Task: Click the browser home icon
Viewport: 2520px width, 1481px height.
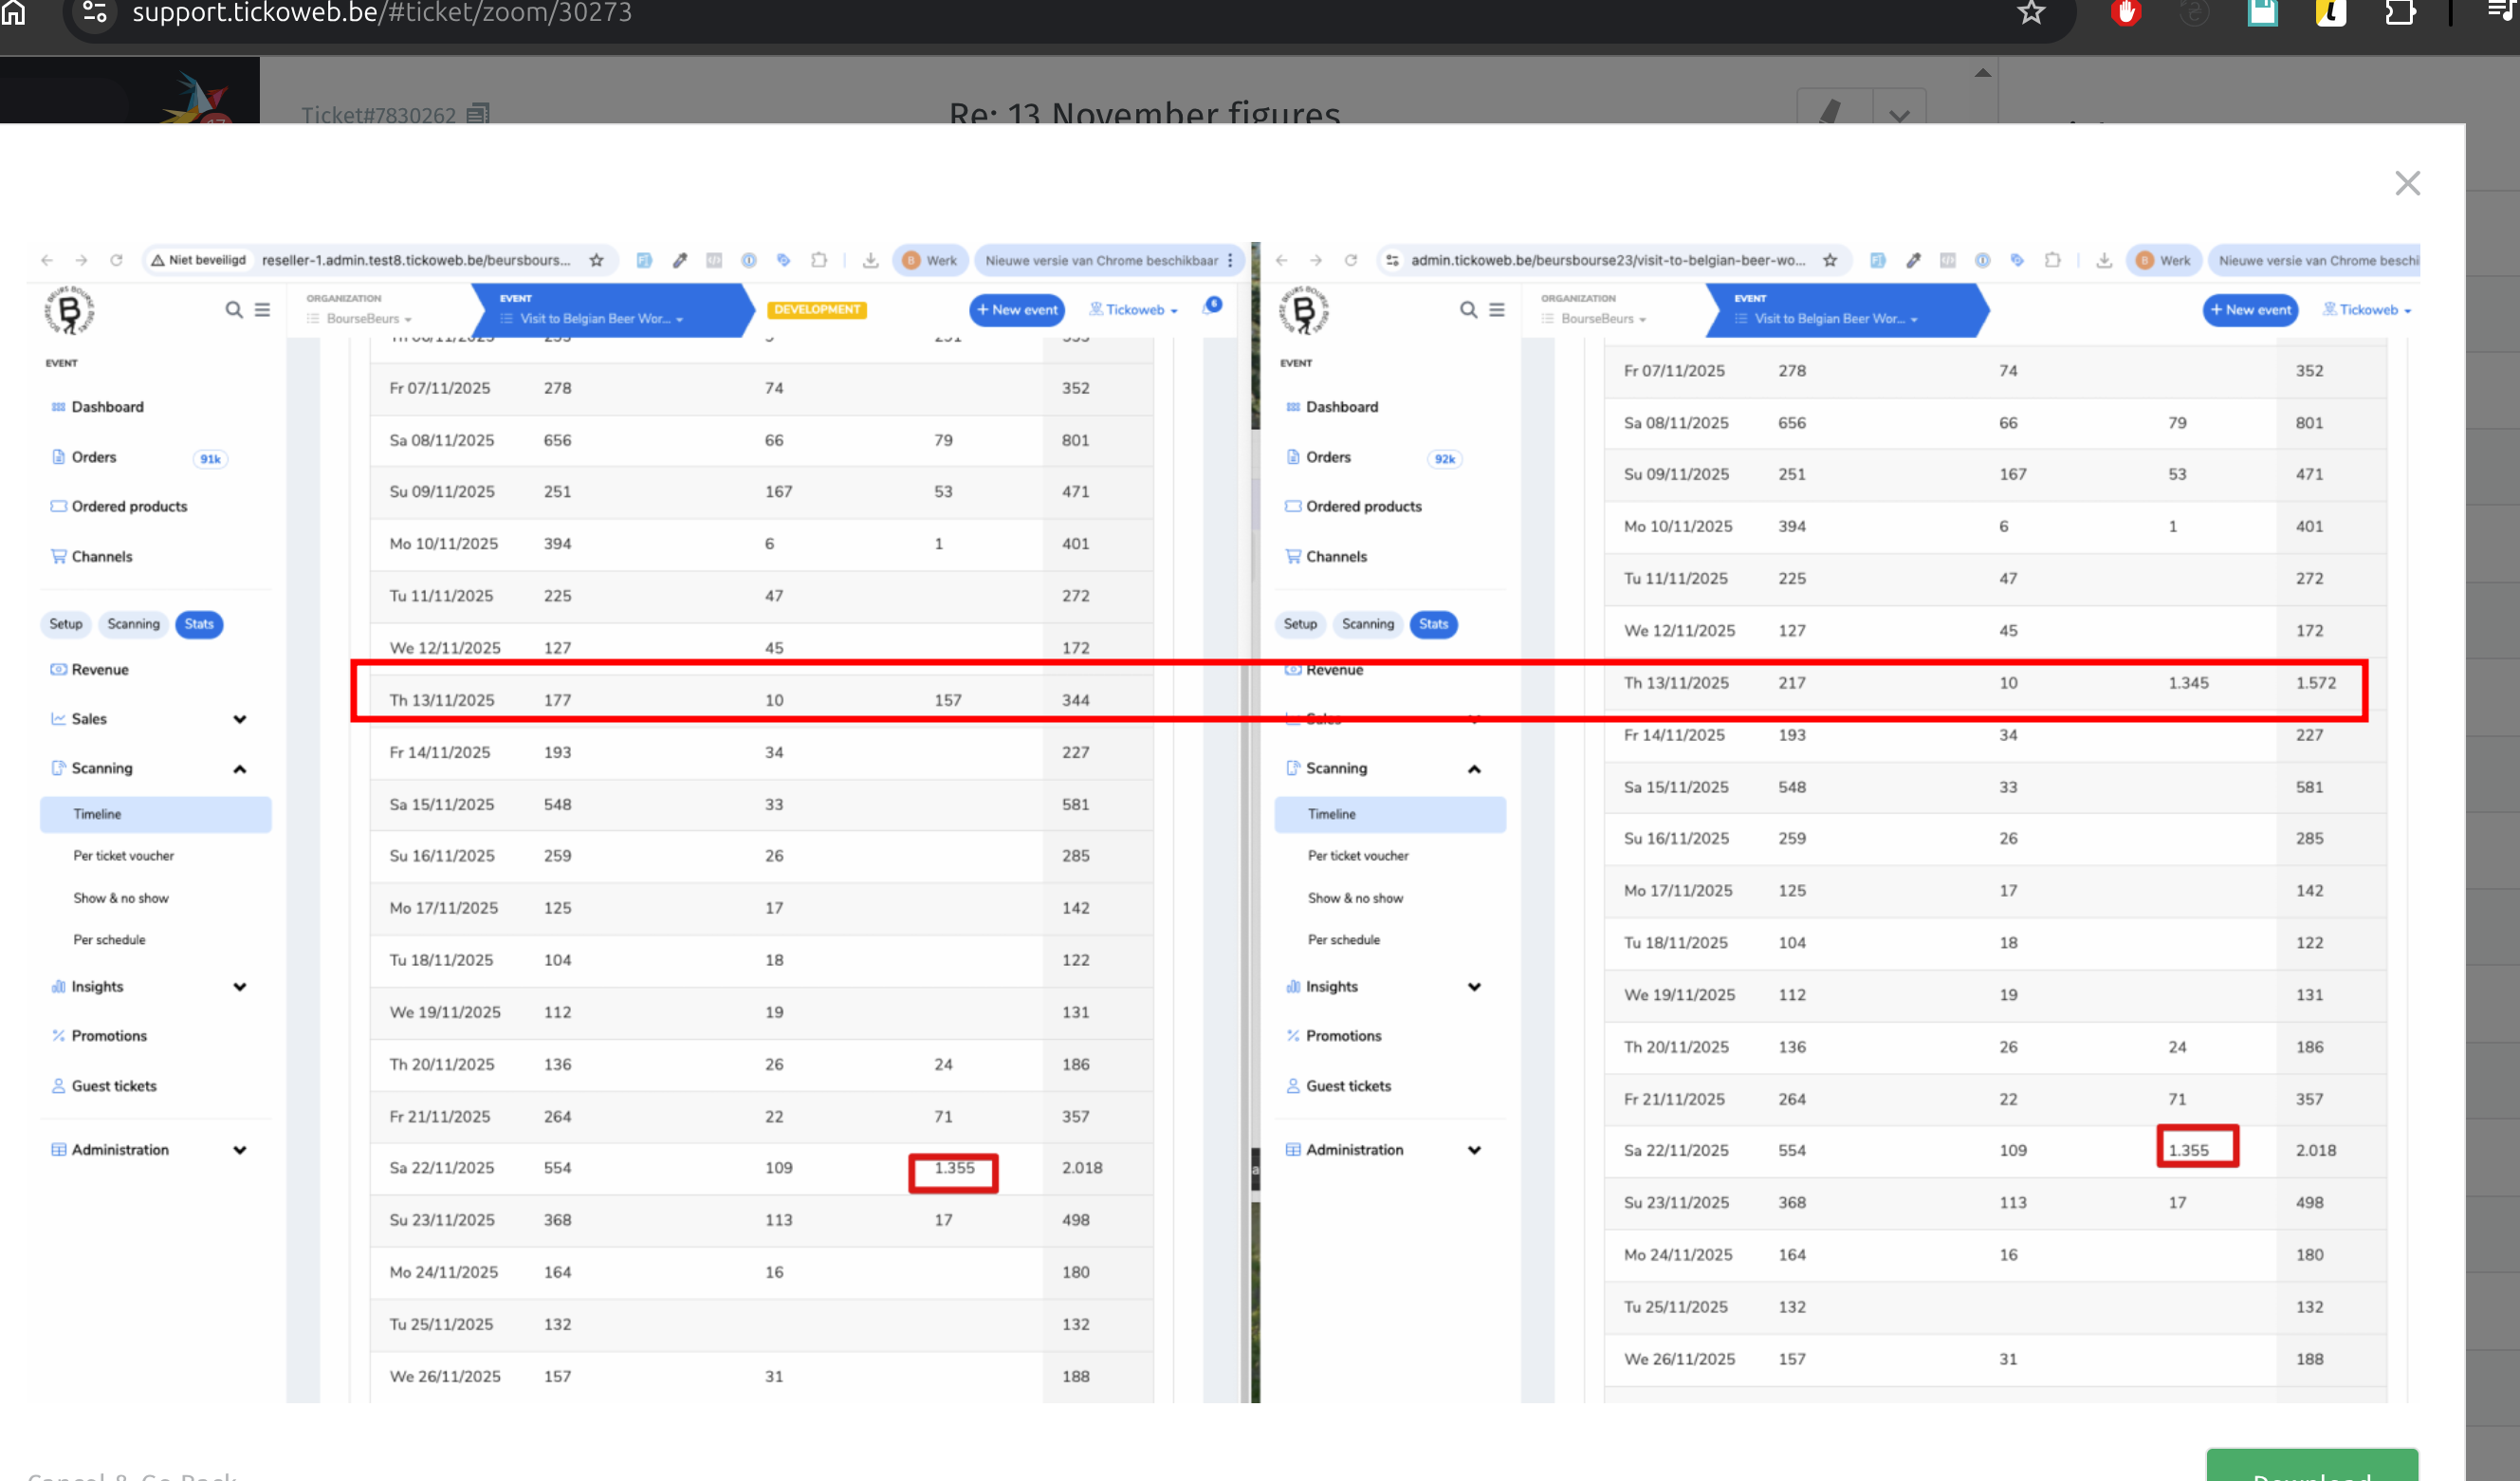Action: click(x=14, y=12)
